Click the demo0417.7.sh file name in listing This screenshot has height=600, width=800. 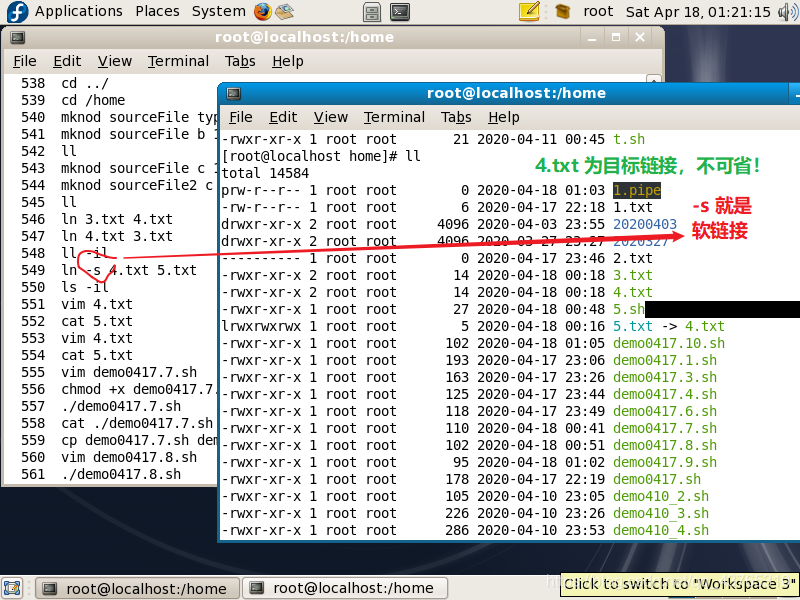click(x=665, y=429)
